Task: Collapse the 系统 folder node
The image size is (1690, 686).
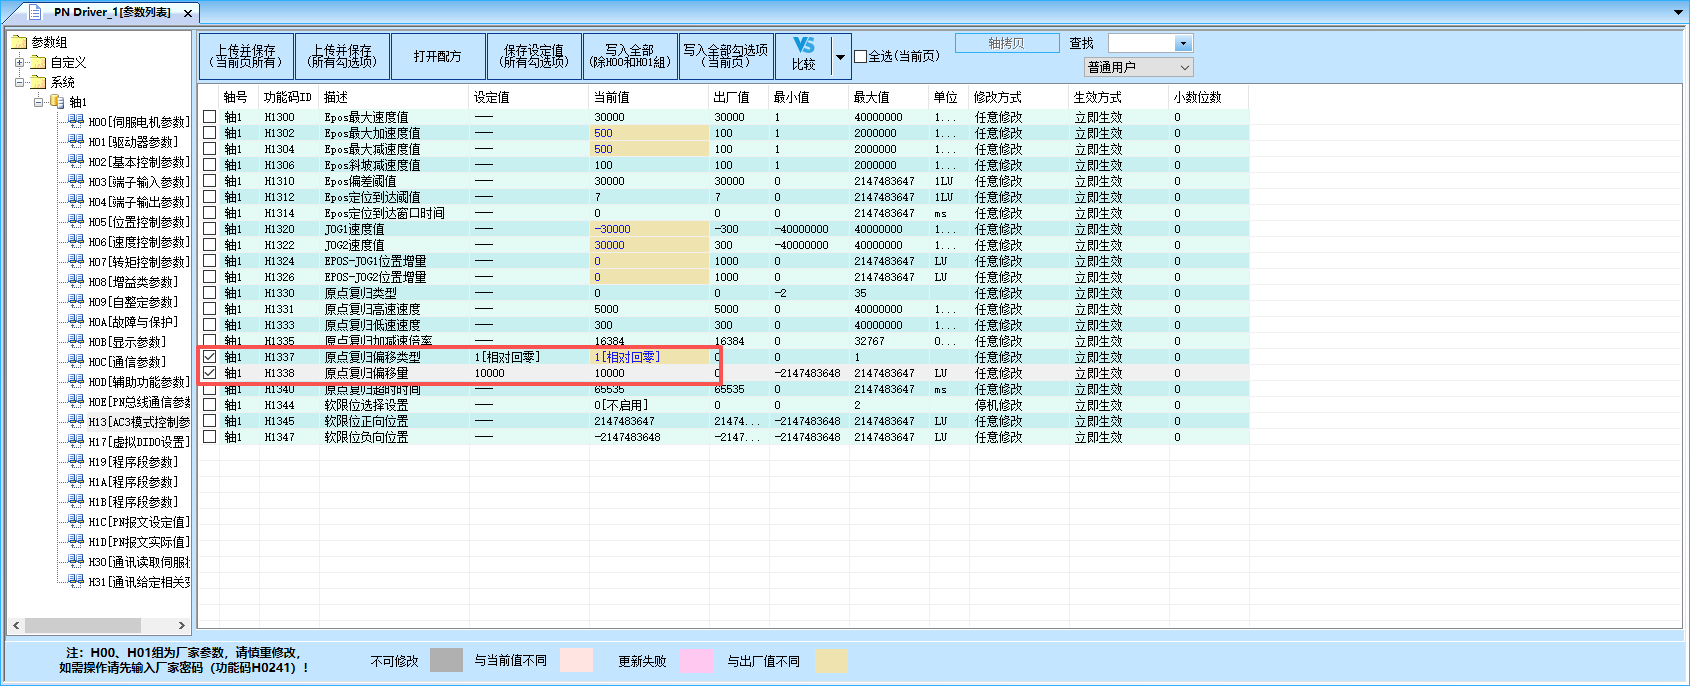Action: [x=19, y=82]
